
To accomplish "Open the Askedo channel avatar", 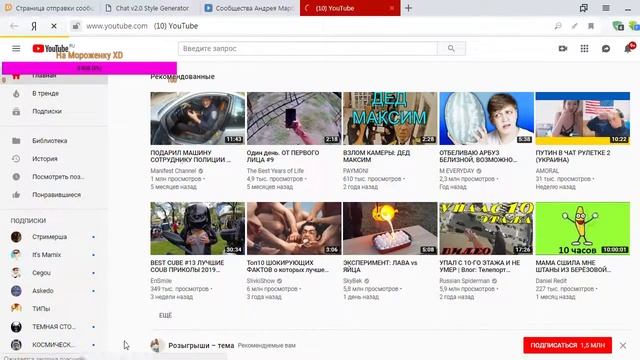I will pyautogui.click(x=16, y=291).
